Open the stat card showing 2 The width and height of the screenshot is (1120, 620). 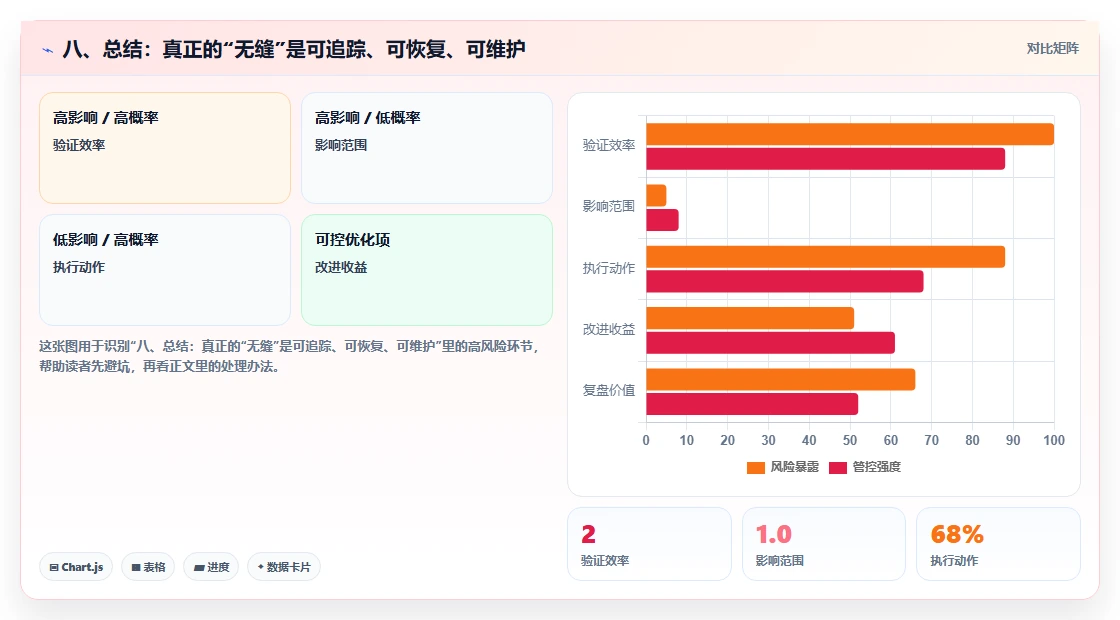coord(649,544)
